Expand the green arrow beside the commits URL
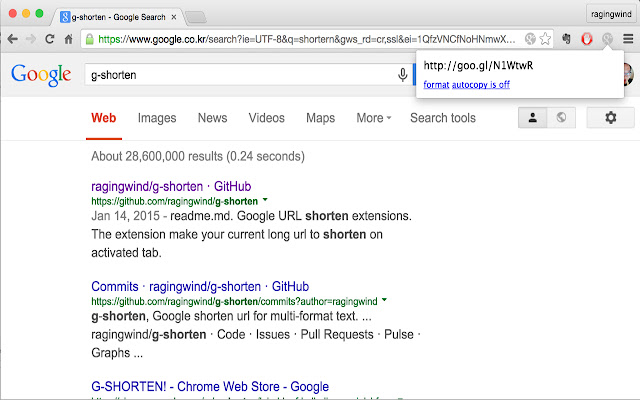This screenshot has width=640, height=400. pos(384,300)
